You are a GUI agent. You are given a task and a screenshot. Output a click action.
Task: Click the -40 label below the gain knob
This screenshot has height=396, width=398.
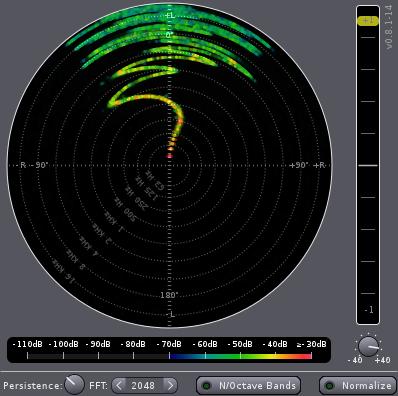pyautogui.click(x=355, y=360)
